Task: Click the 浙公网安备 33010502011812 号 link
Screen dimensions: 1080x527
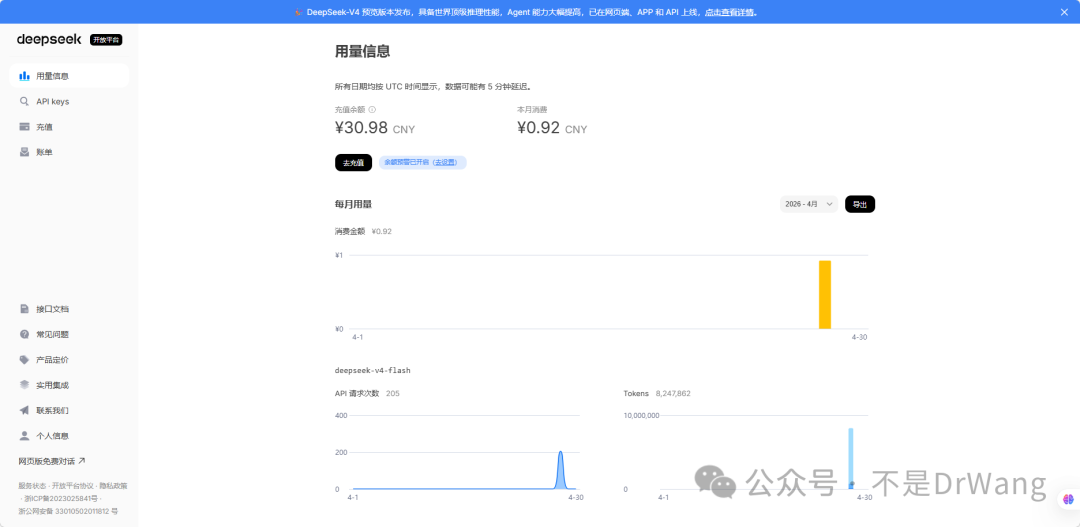Action: click(68, 511)
